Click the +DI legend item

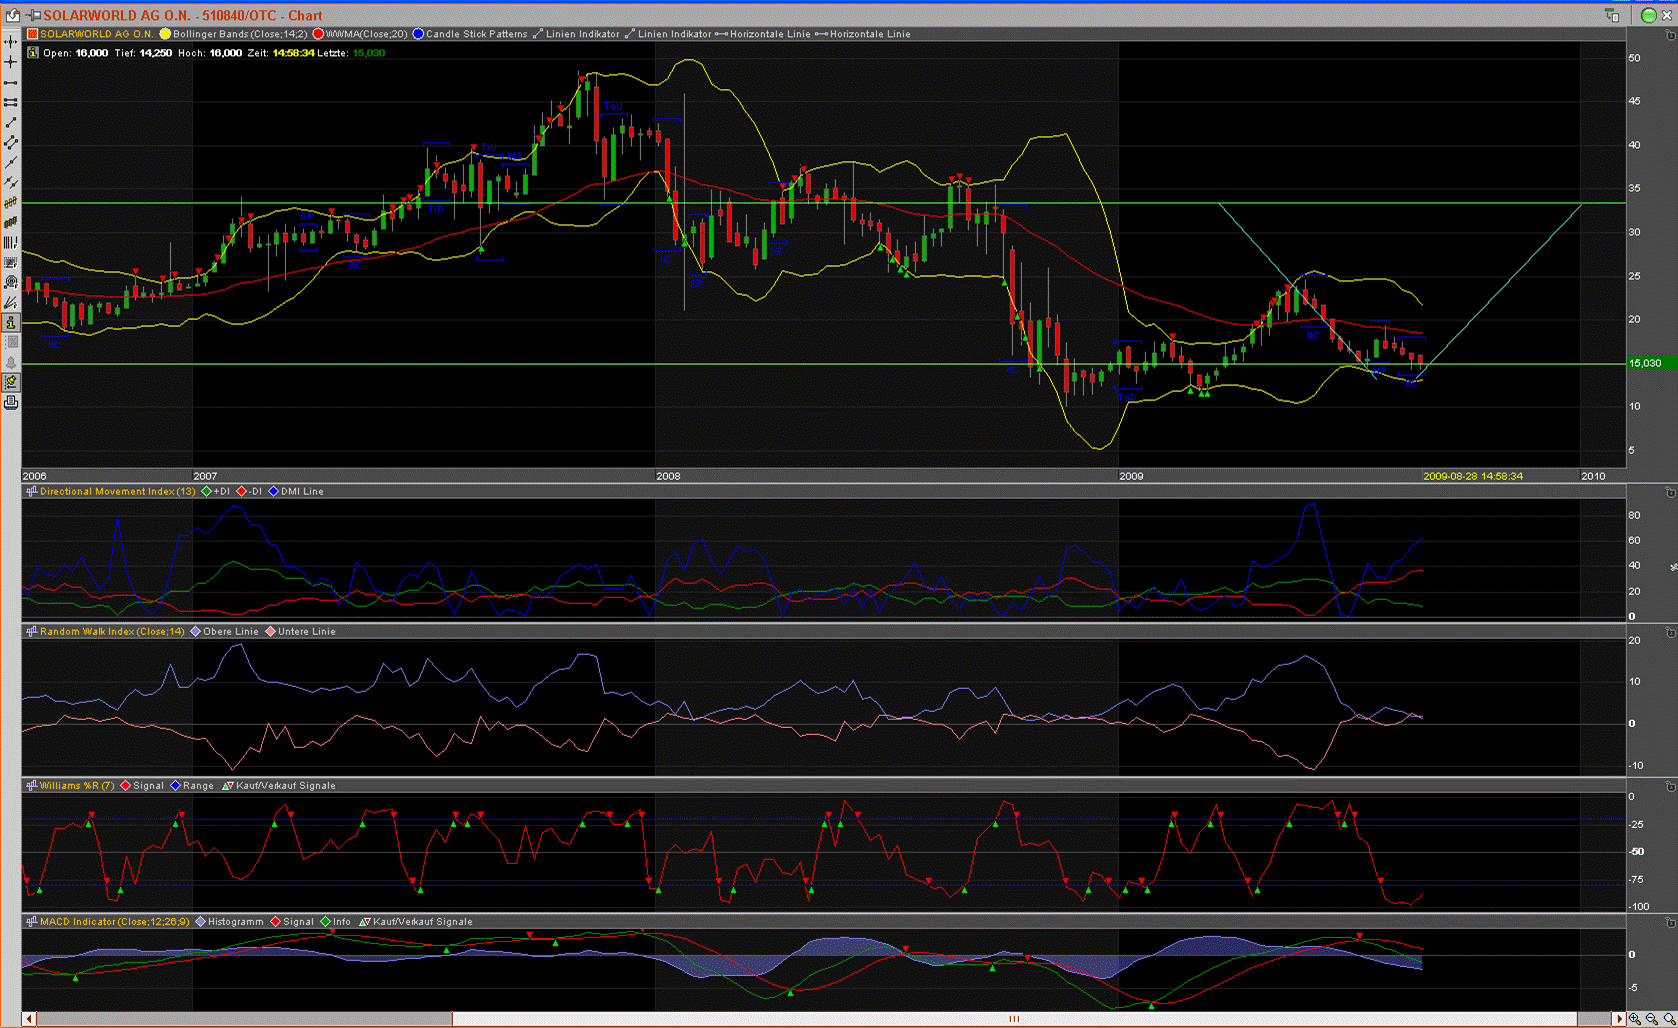216,492
